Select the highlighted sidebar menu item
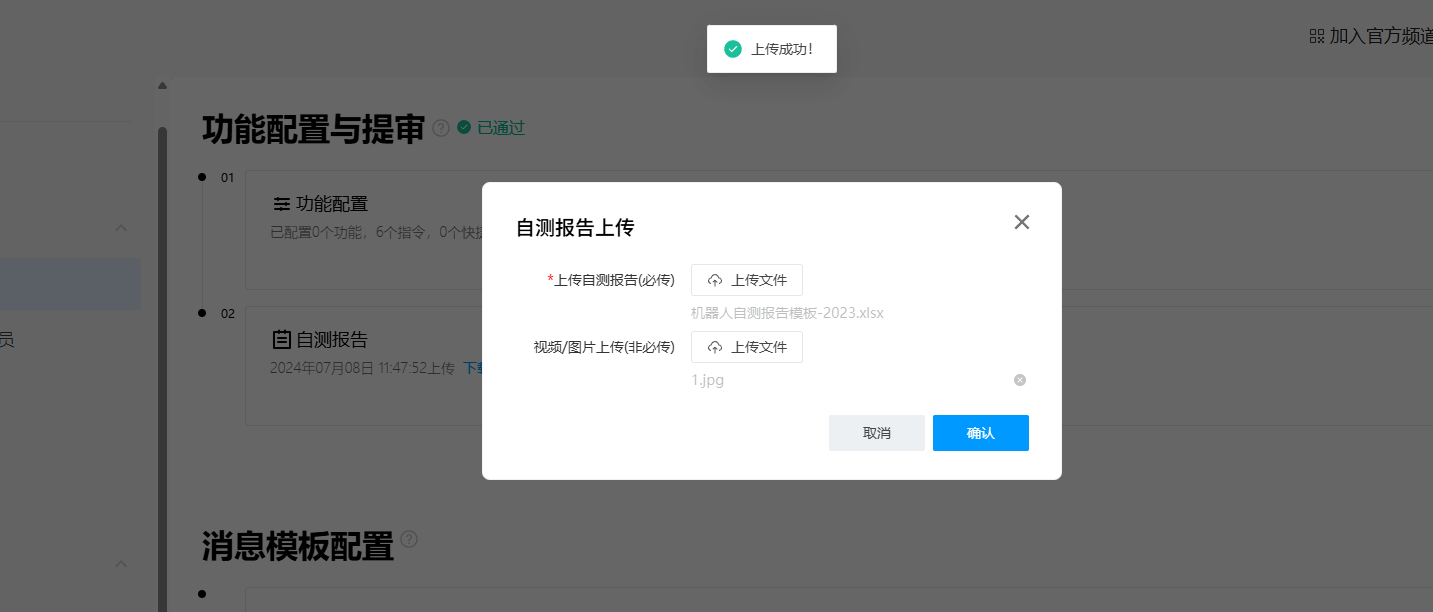This screenshot has width=1433, height=612. [x=70, y=284]
